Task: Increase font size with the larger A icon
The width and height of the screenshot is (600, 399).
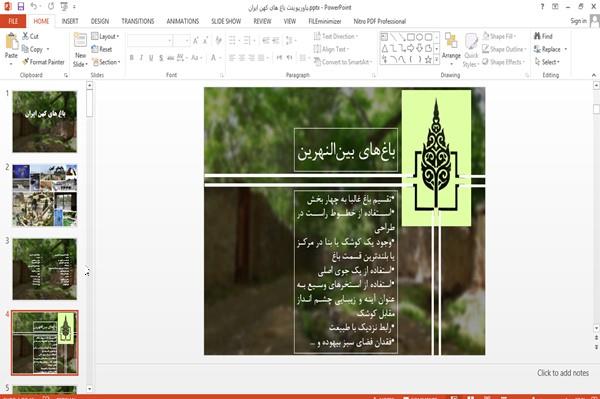Action: [x=196, y=40]
